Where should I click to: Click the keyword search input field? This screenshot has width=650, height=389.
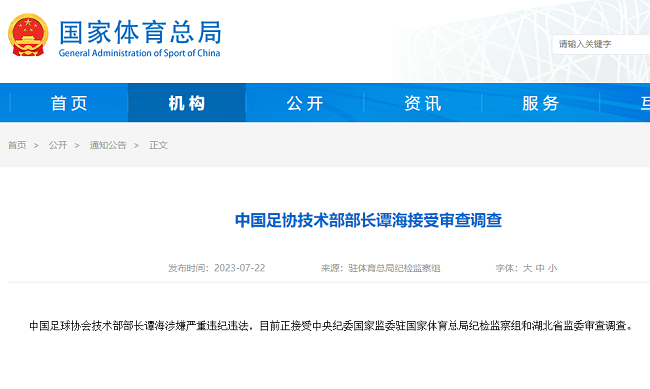601,44
